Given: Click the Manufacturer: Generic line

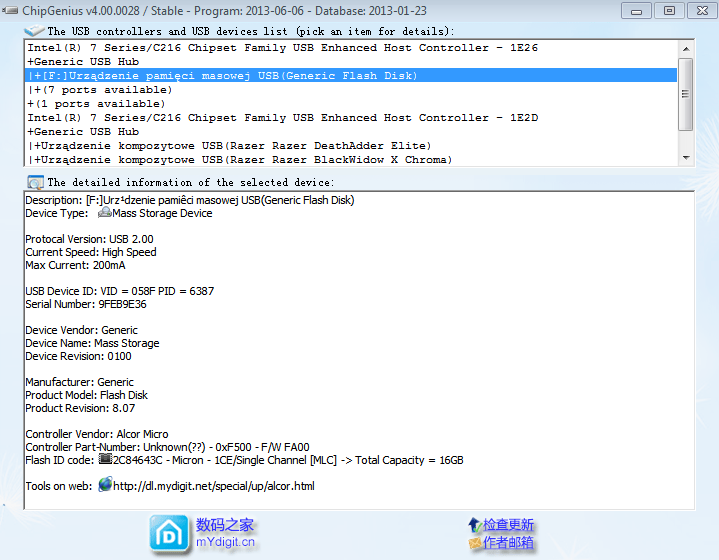Looking at the screenshot, I should (x=79, y=382).
